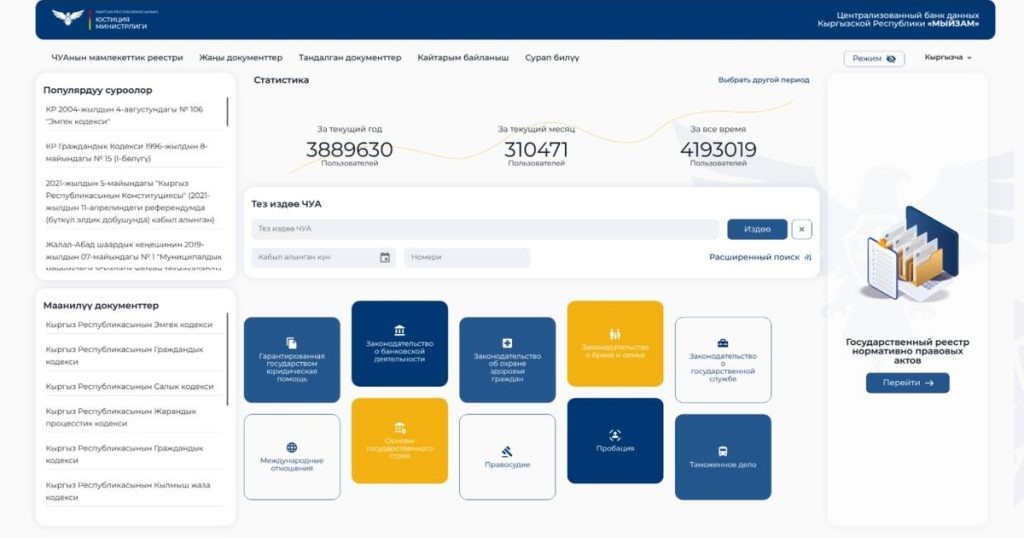Open Основы государственного строя tile
1024x538 pixels.
pyautogui.click(x=400, y=441)
